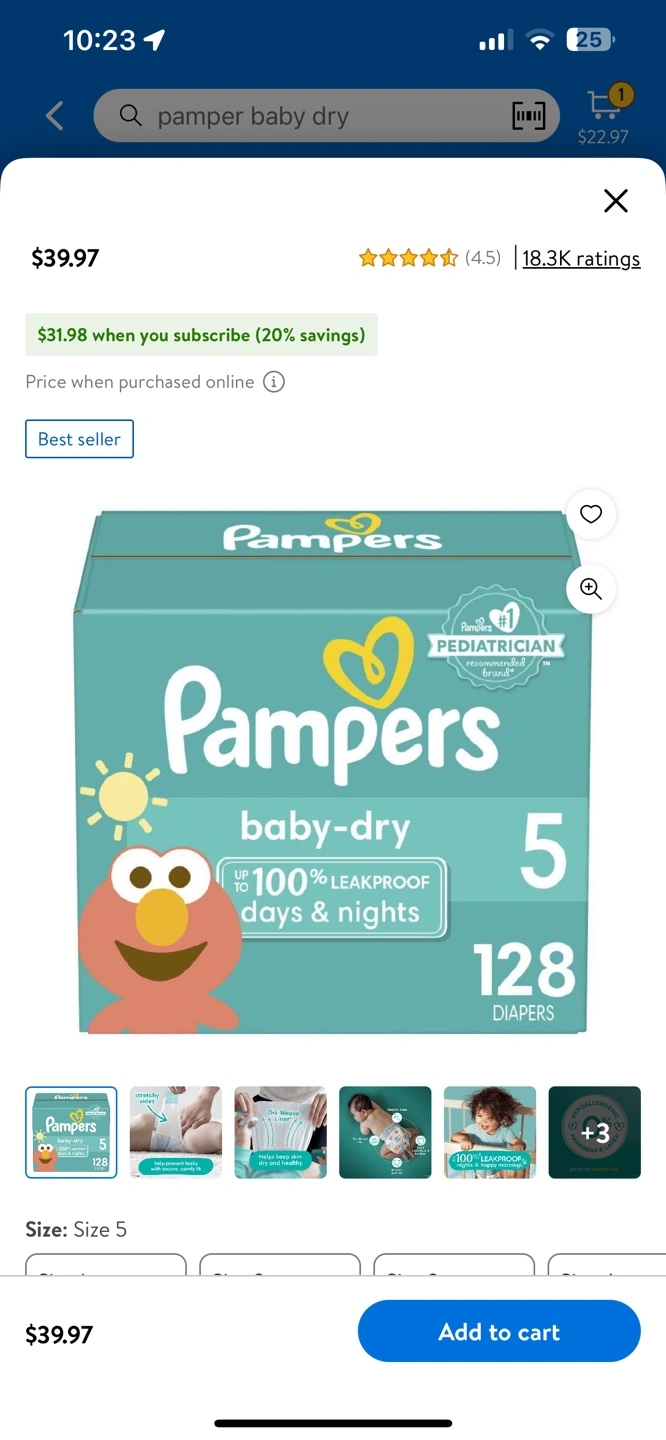Tap the Add to cart button

499,1331
